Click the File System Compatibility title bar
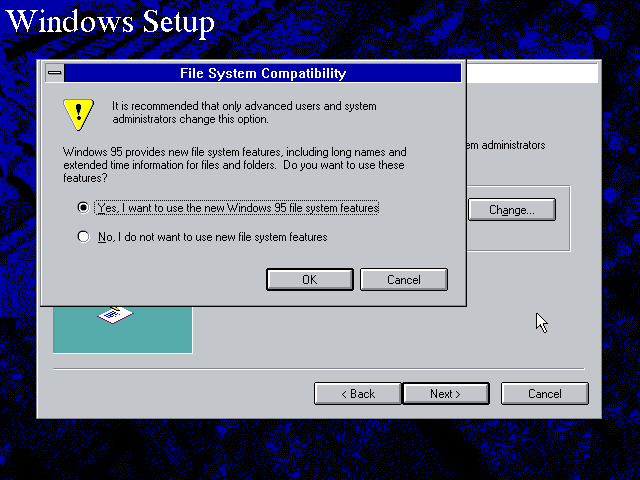Screen dimensions: 640x480 coord(263,73)
